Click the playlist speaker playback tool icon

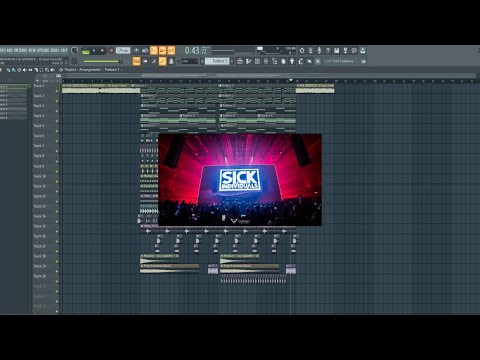(x=53, y=70)
